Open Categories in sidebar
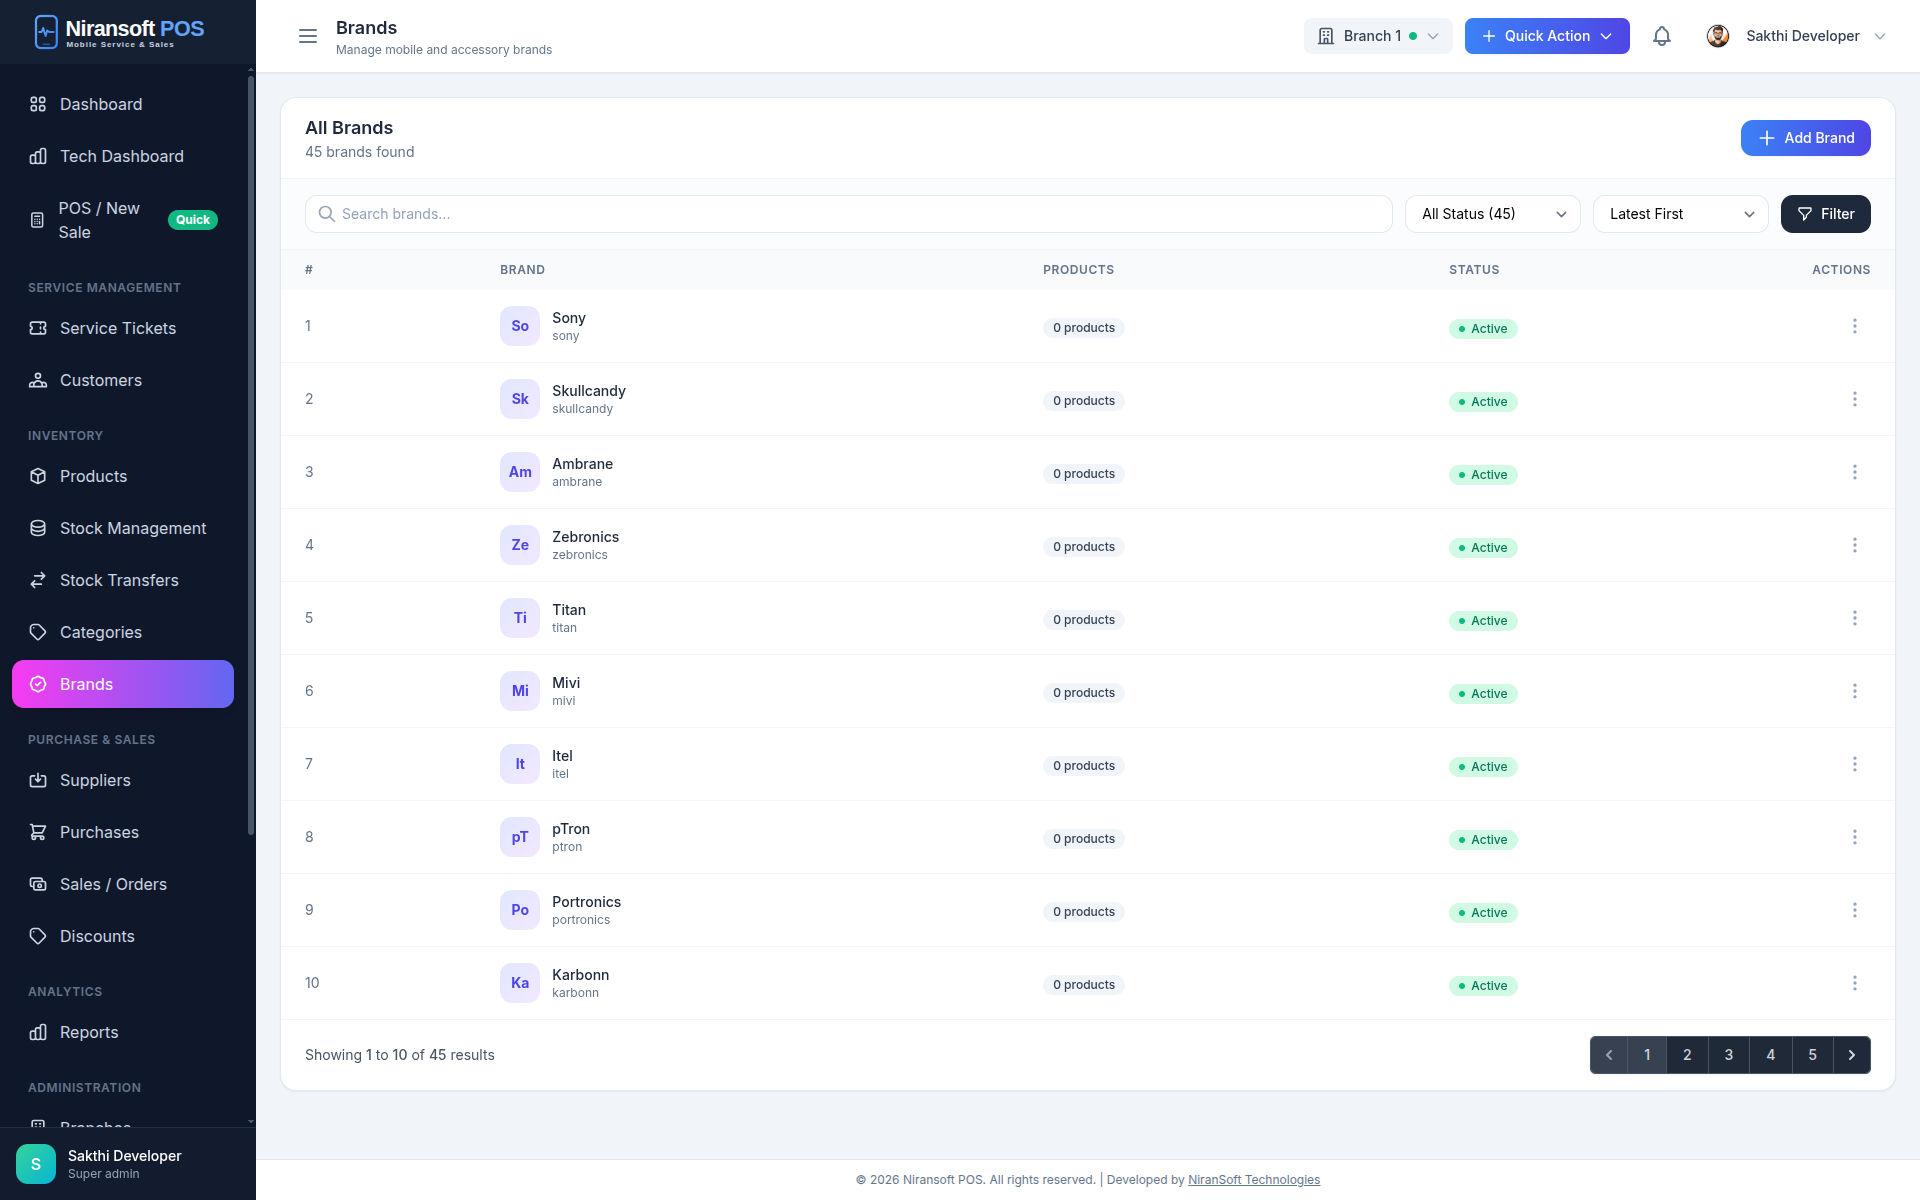This screenshot has height=1200, width=1920. (101, 632)
